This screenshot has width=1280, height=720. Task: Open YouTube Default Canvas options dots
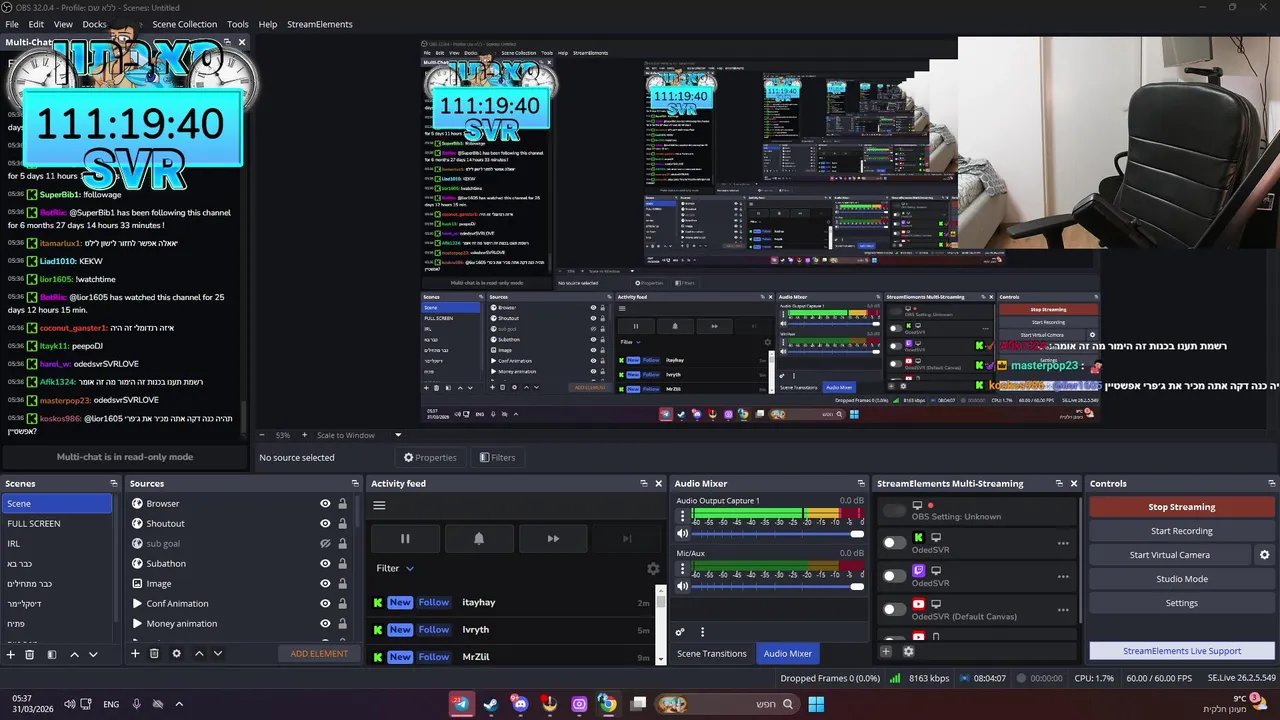[x=1063, y=609]
